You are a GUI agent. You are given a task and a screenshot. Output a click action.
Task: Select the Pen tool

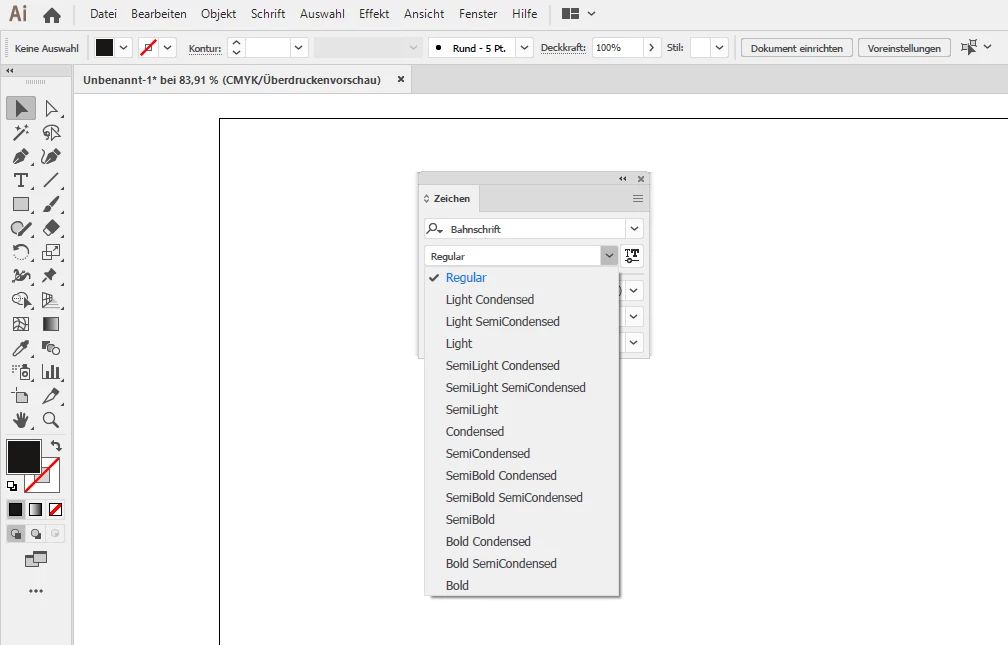point(21,156)
